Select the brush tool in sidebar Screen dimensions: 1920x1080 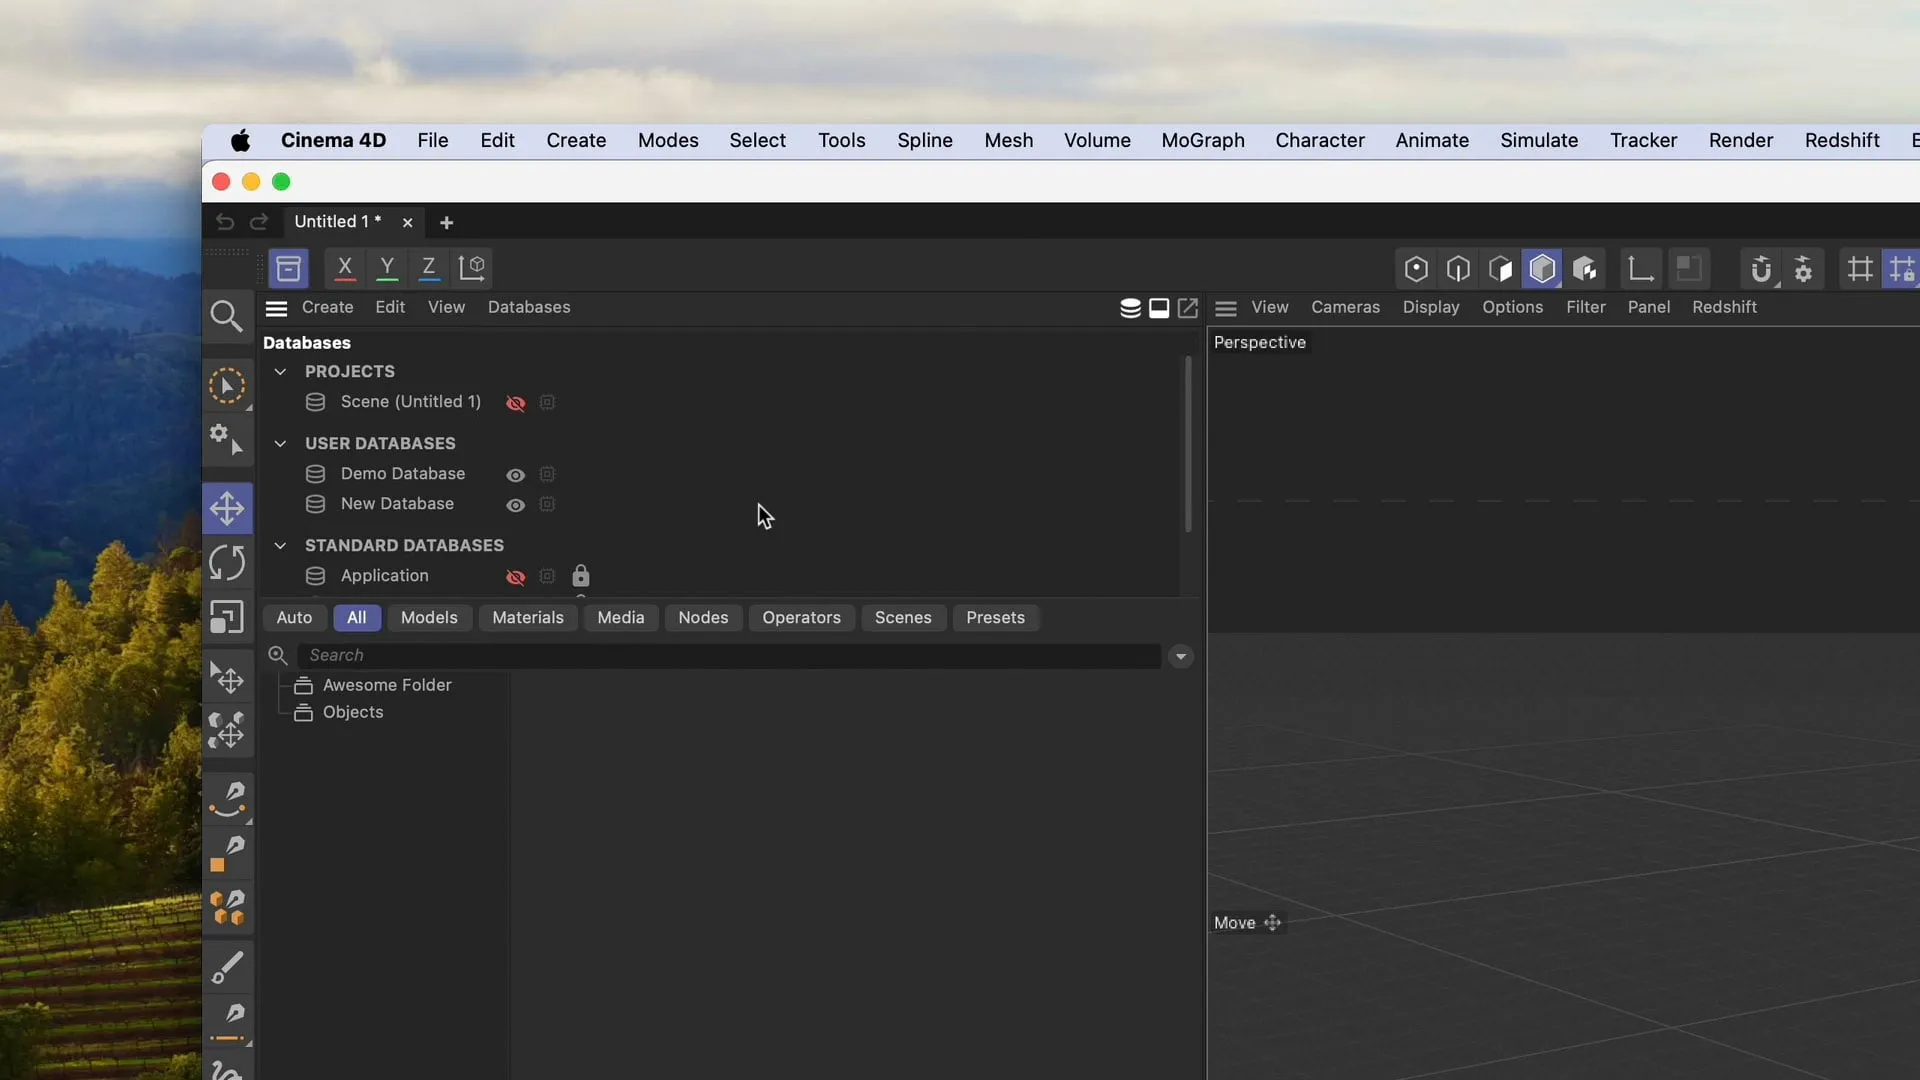(x=227, y=968)
